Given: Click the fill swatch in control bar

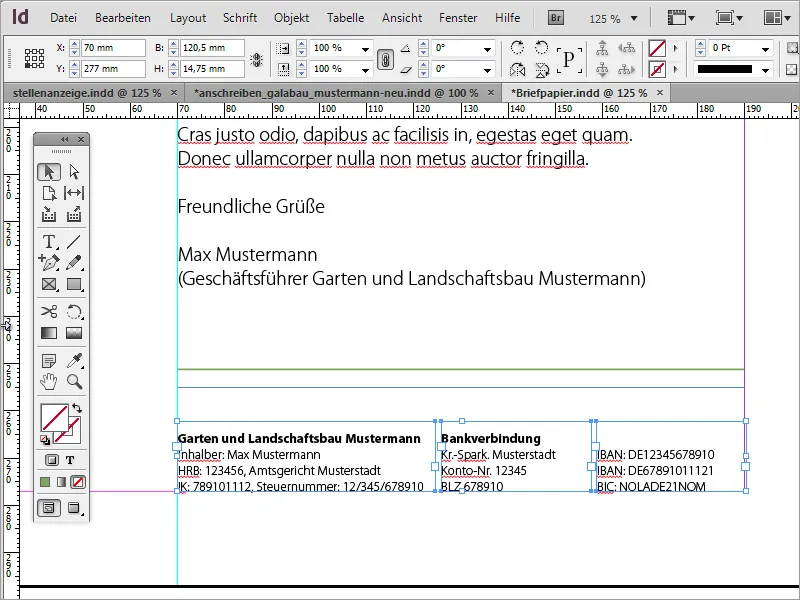Looking at the screenshot, I should (x=657, y=48).
